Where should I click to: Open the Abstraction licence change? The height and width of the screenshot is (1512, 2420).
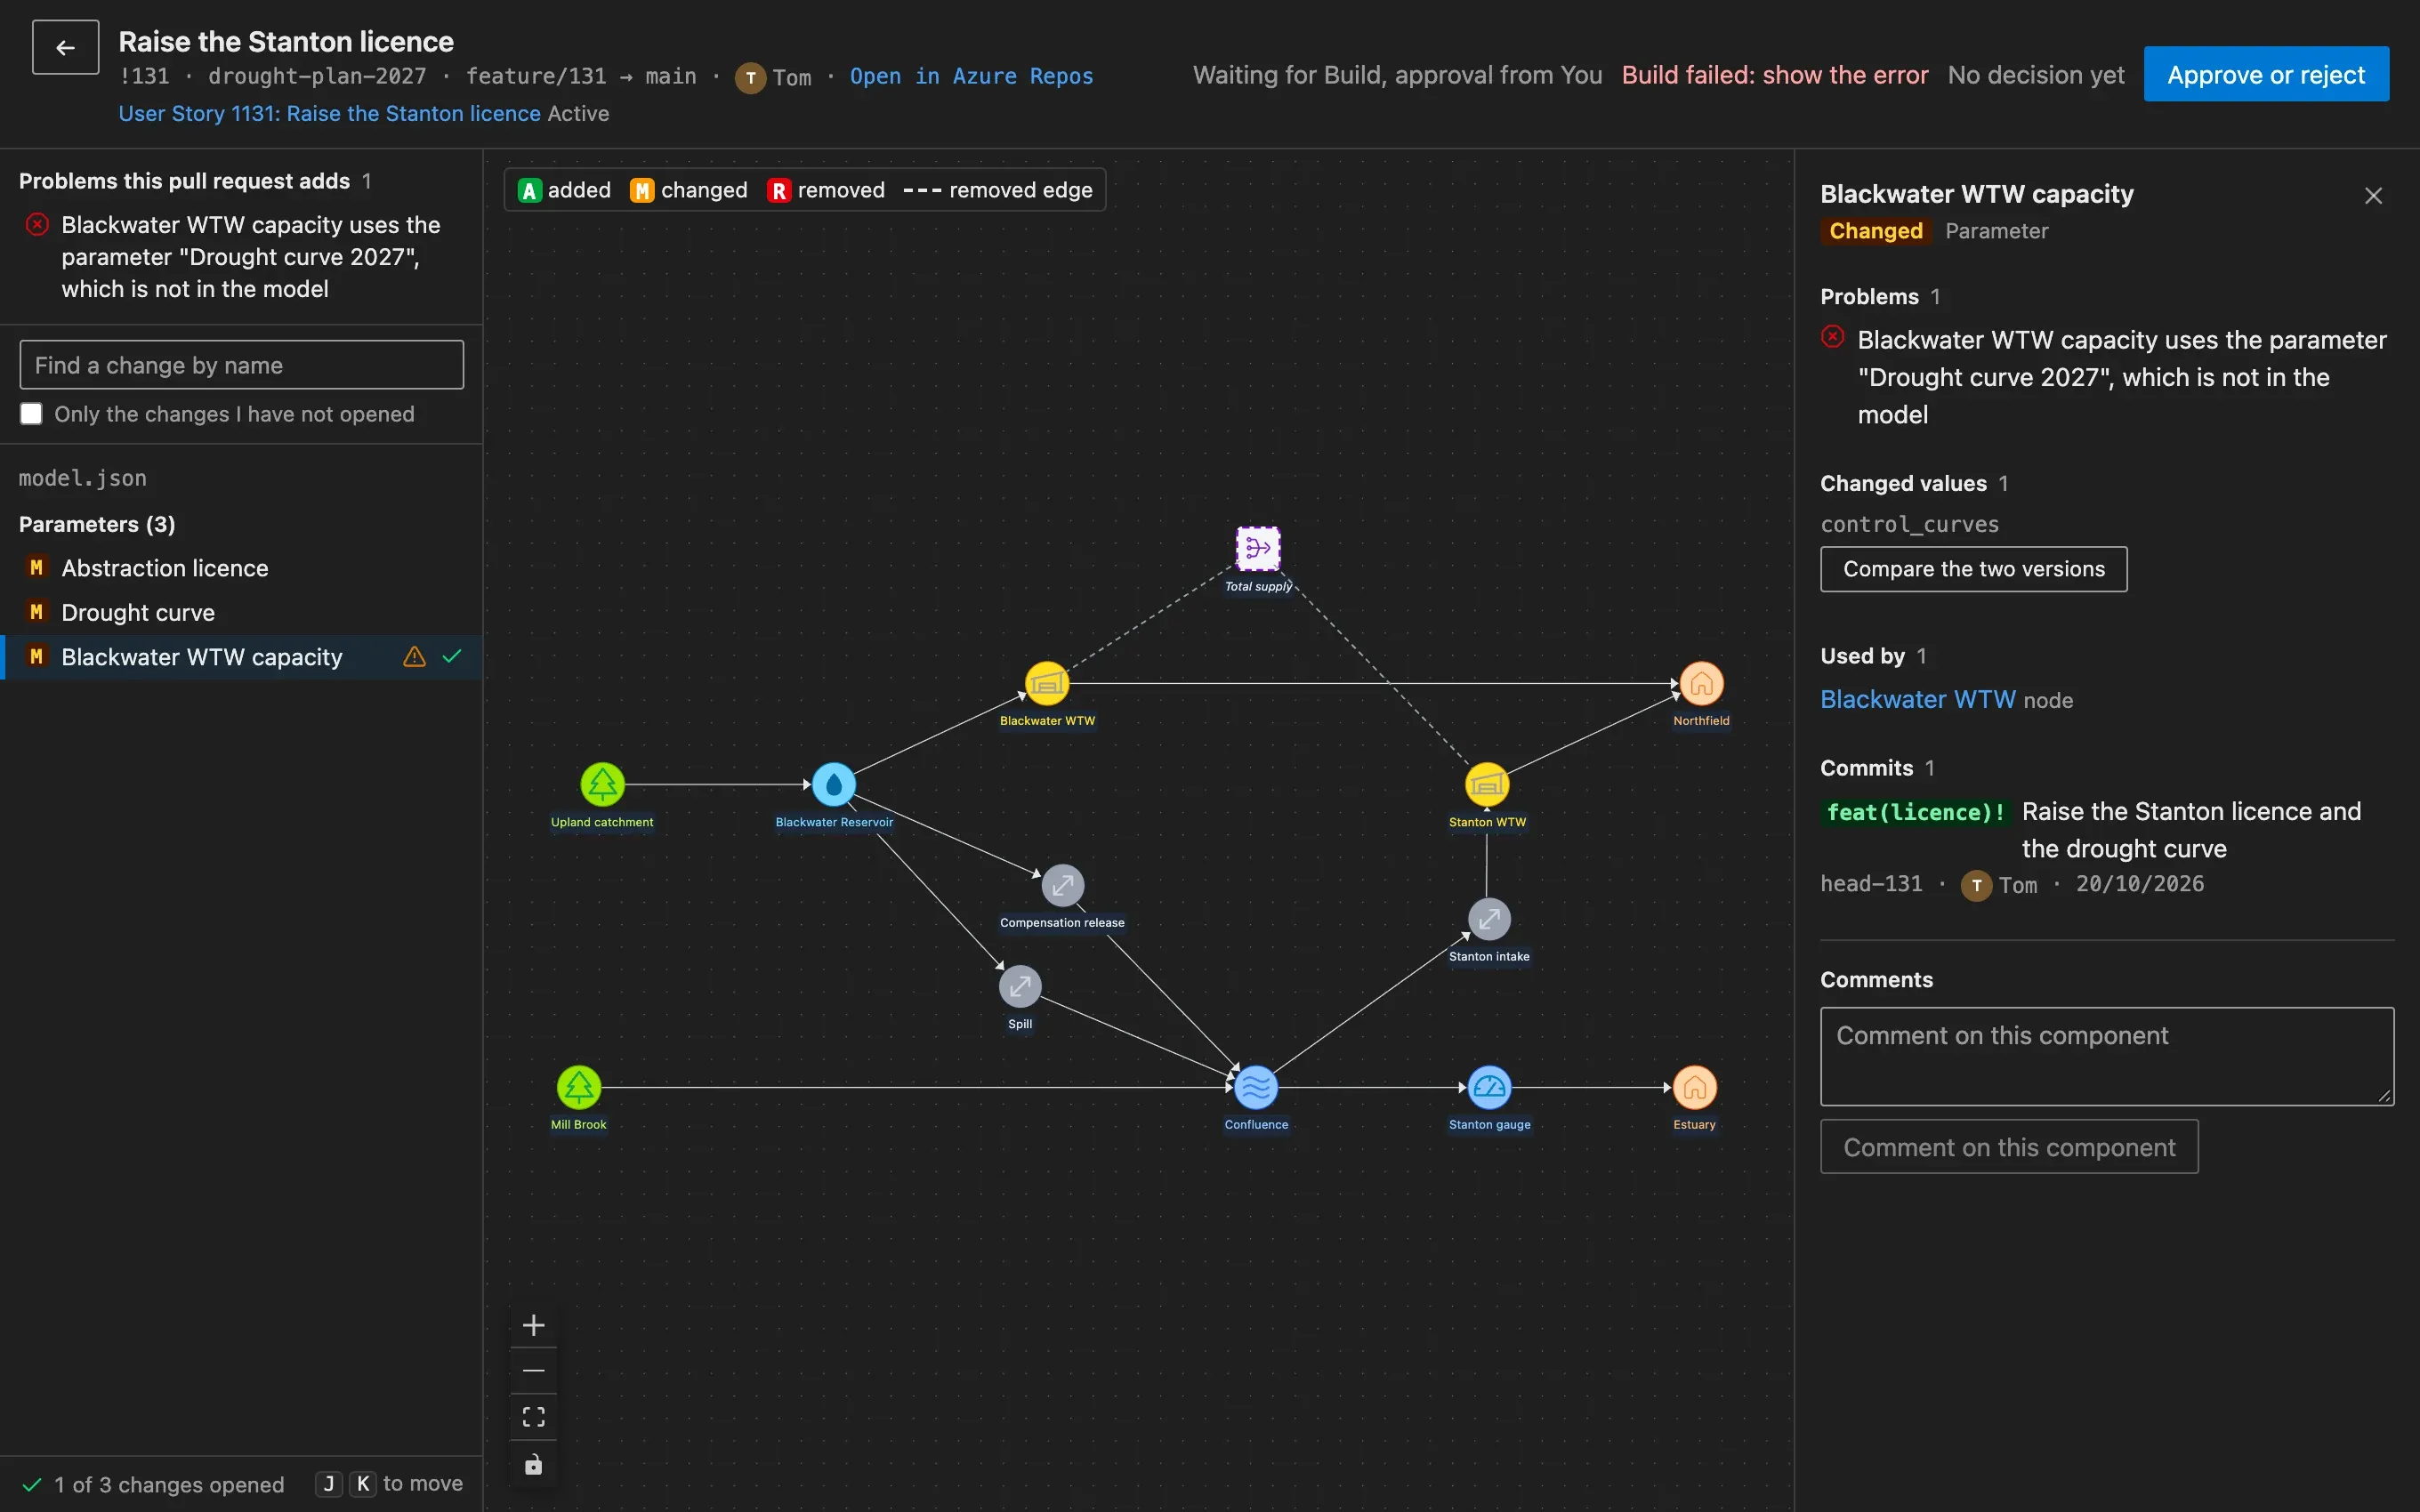point(242,568)
